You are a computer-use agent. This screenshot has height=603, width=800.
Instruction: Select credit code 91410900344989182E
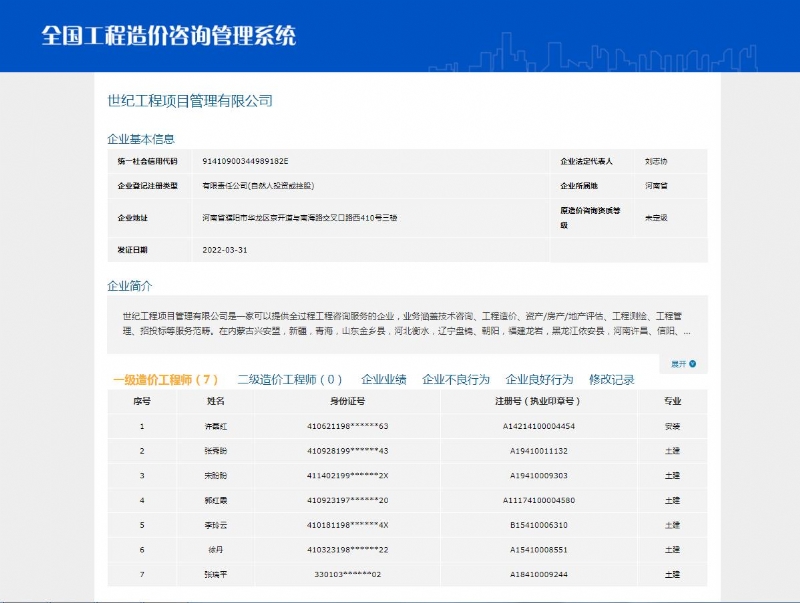(245, 161)
